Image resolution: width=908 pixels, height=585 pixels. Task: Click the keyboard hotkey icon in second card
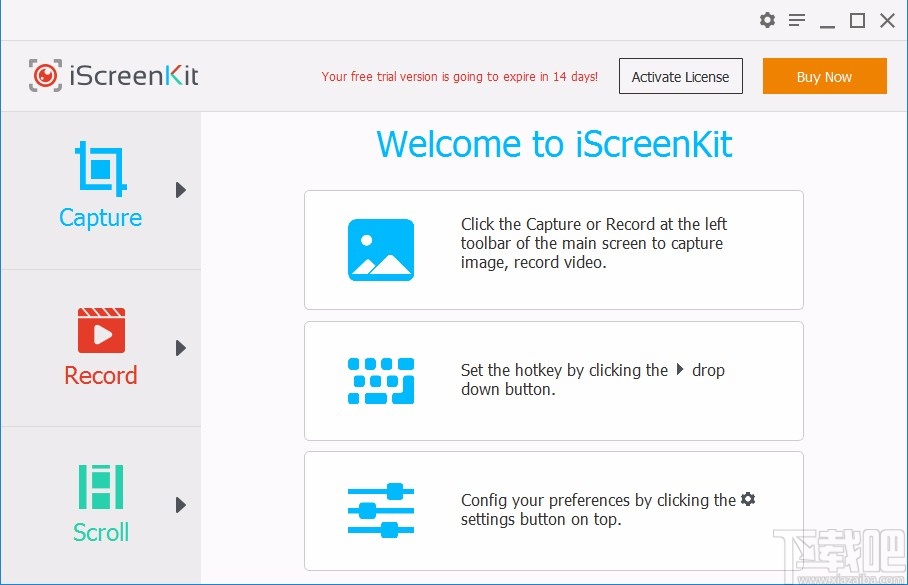point(381,381)
